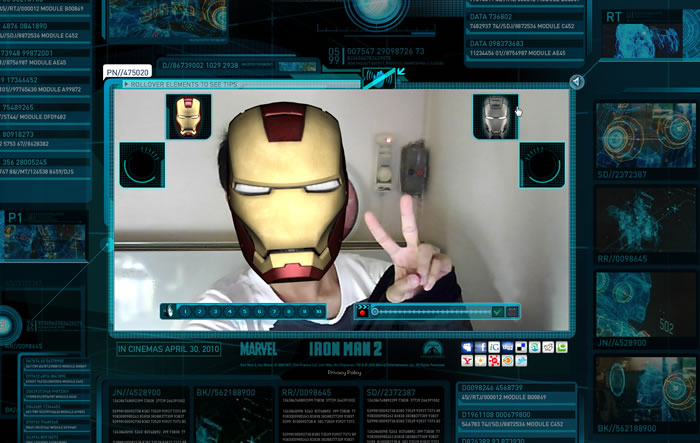The height and width of the screenshot is (443, 700).
Task: Share via Windows Live butterfly icon
Action: [467, 347]
